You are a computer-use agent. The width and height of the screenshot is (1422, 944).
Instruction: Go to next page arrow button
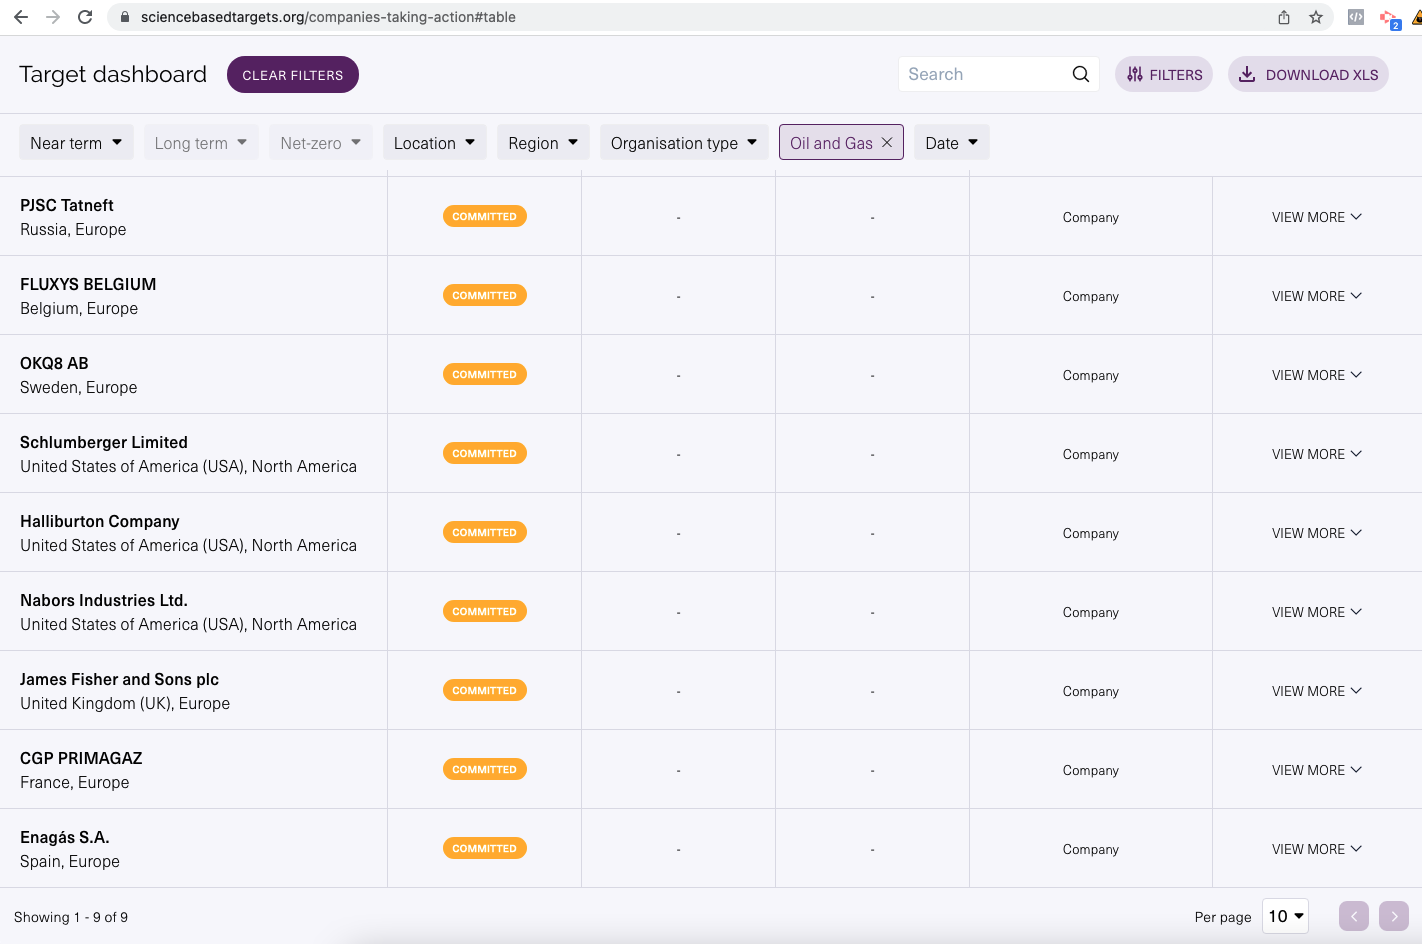tap(1394, 916)
